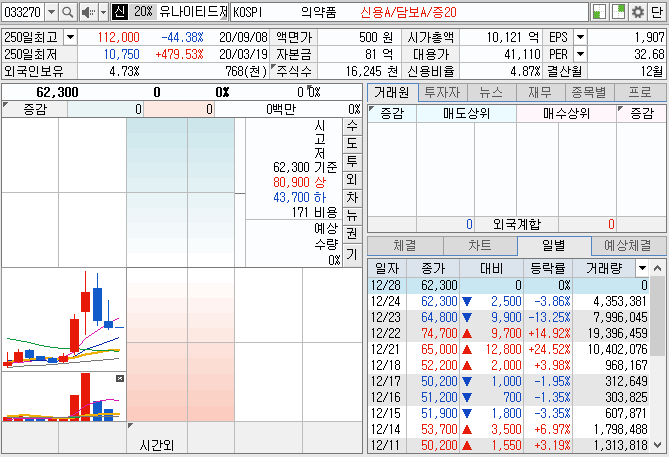The width and height of the screenshot is (669, 457).
Task: Click the 단 button at top right
Action: coord(657,12)
